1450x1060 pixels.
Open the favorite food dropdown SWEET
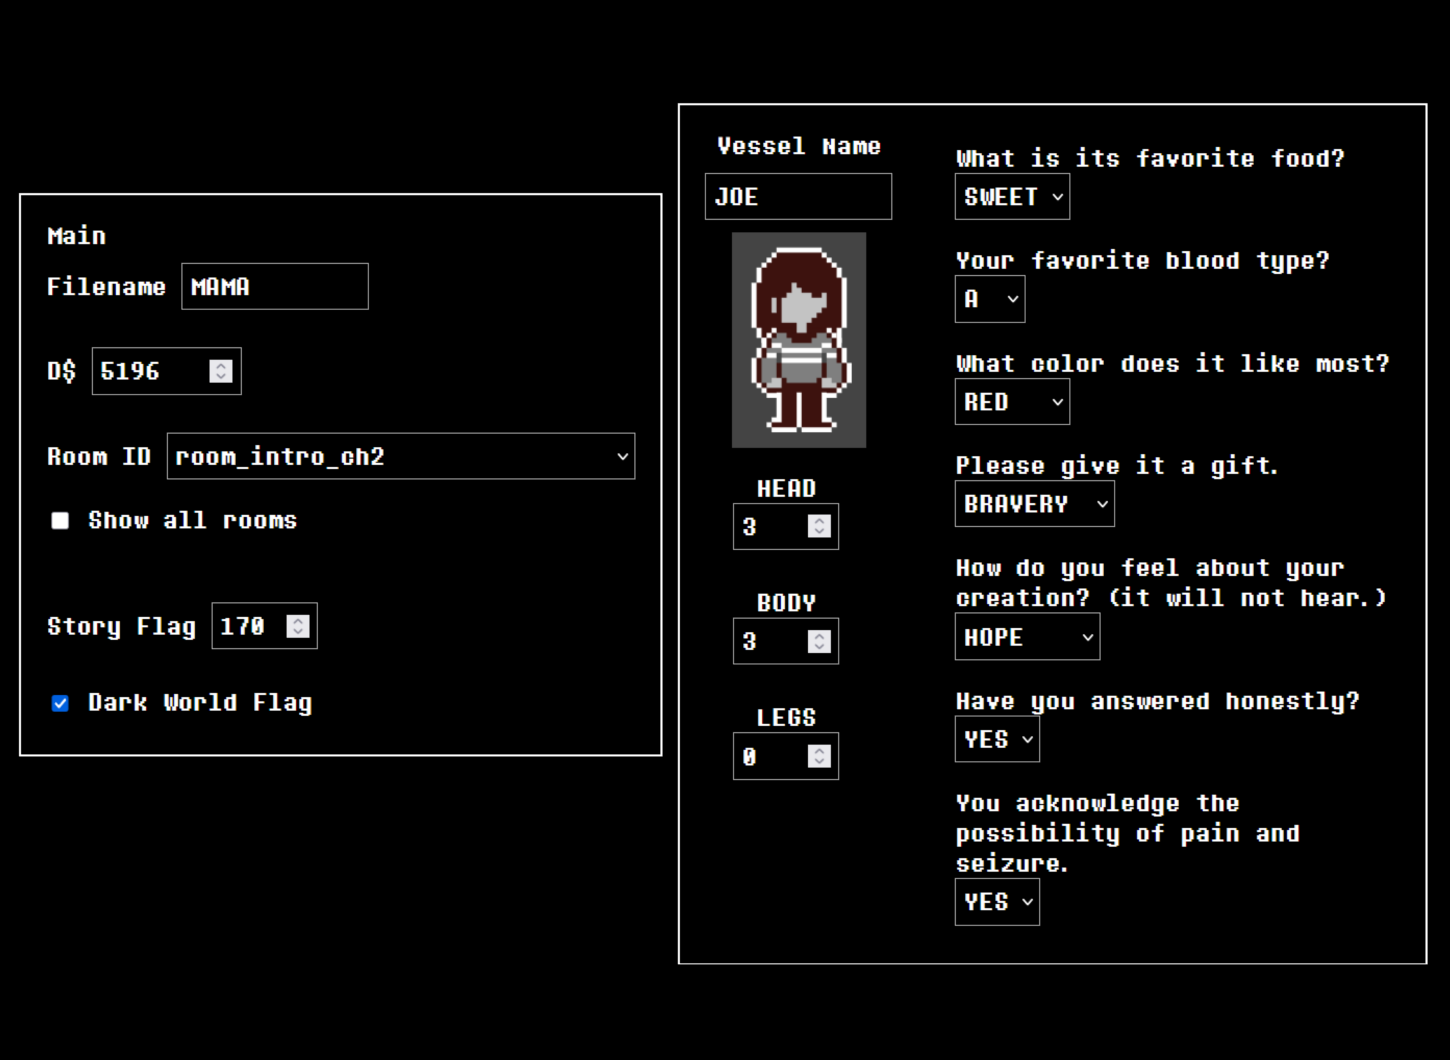[x=1012, y=197]
